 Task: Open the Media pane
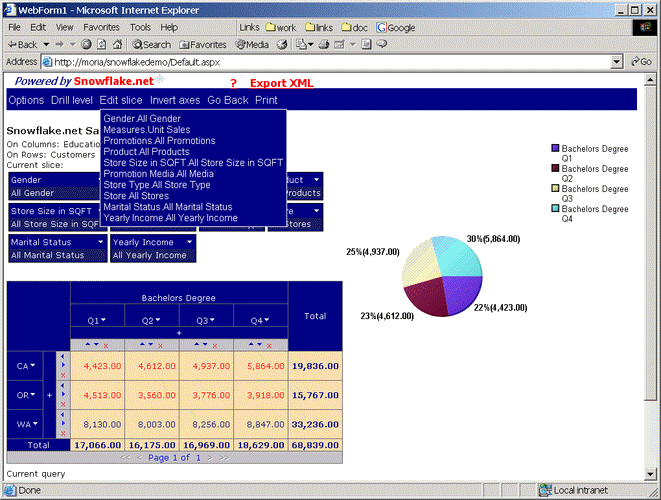(252, 44)
